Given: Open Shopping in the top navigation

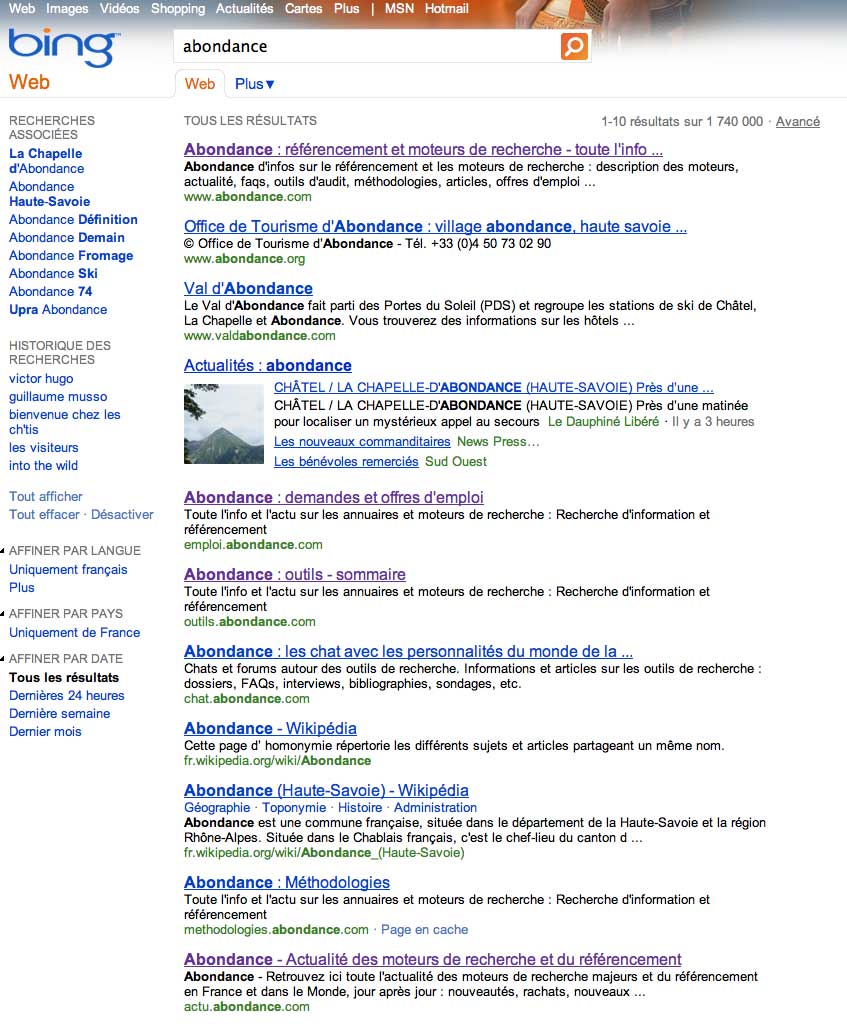Looking at the screenshot, I should point(178,9).
